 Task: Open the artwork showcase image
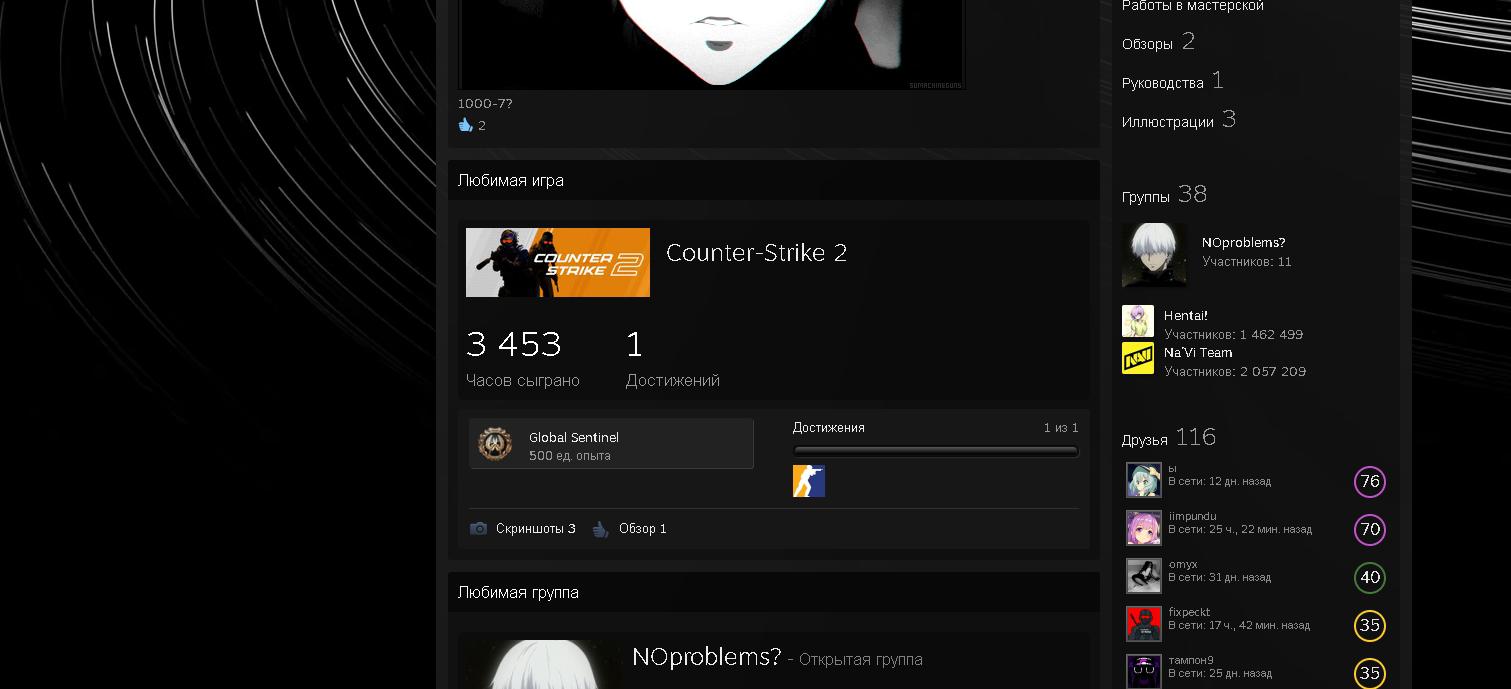coord(712,44)
